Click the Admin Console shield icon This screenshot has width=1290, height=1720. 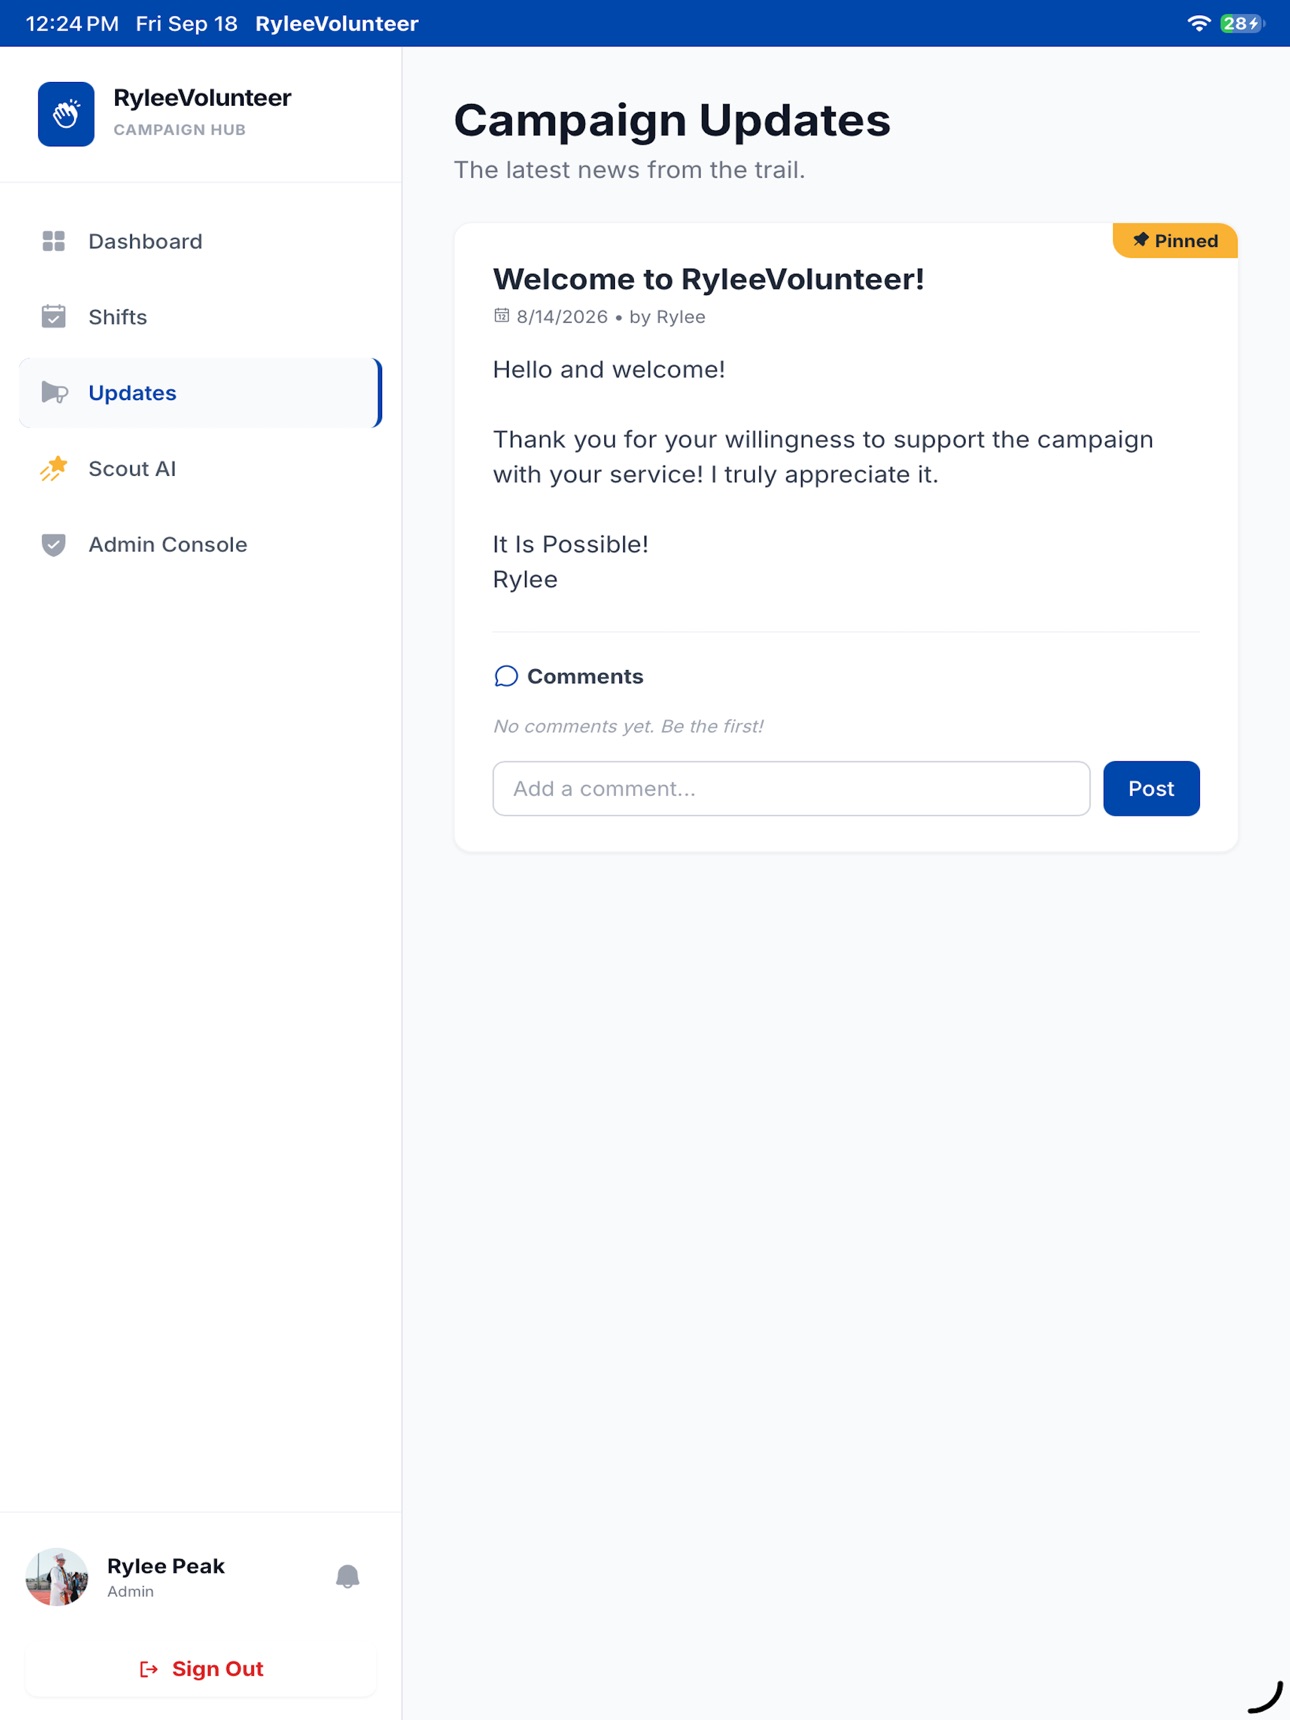(x=54, y=544)
